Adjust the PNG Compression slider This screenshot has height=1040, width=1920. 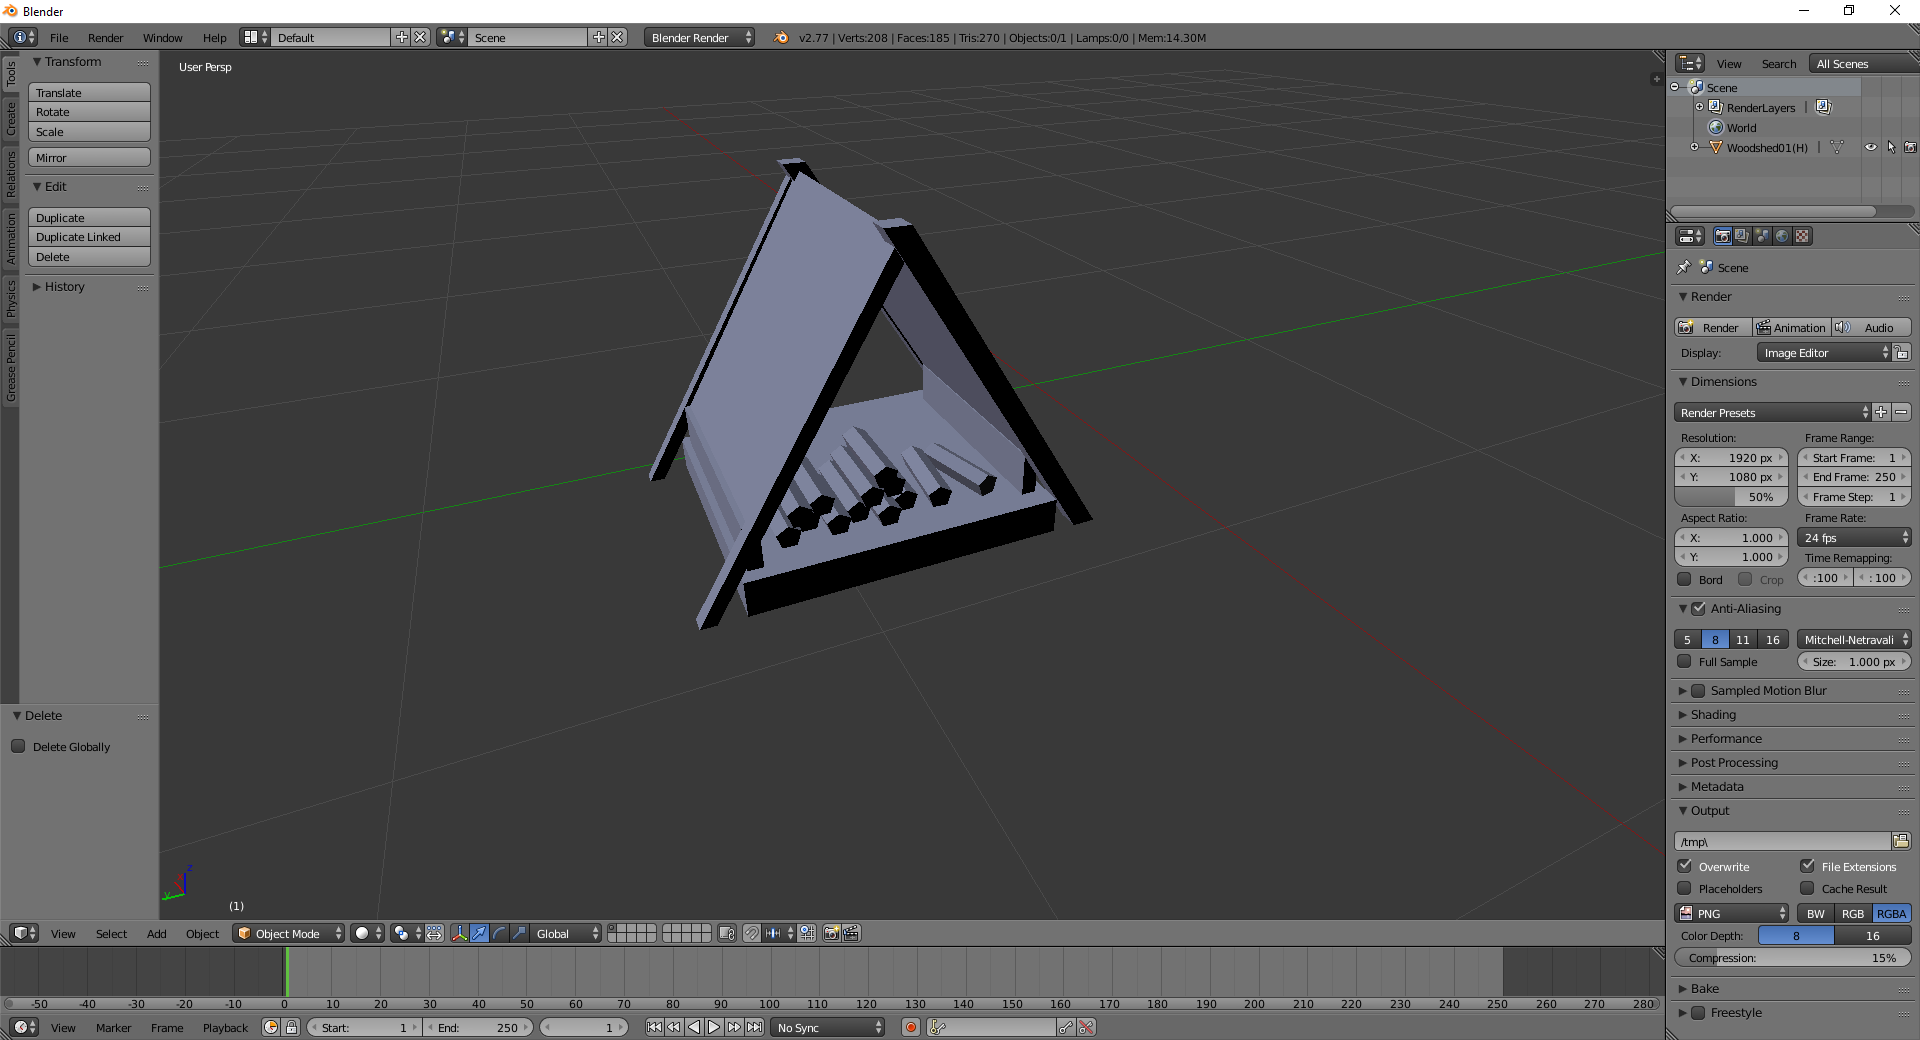coord(1792,957)
